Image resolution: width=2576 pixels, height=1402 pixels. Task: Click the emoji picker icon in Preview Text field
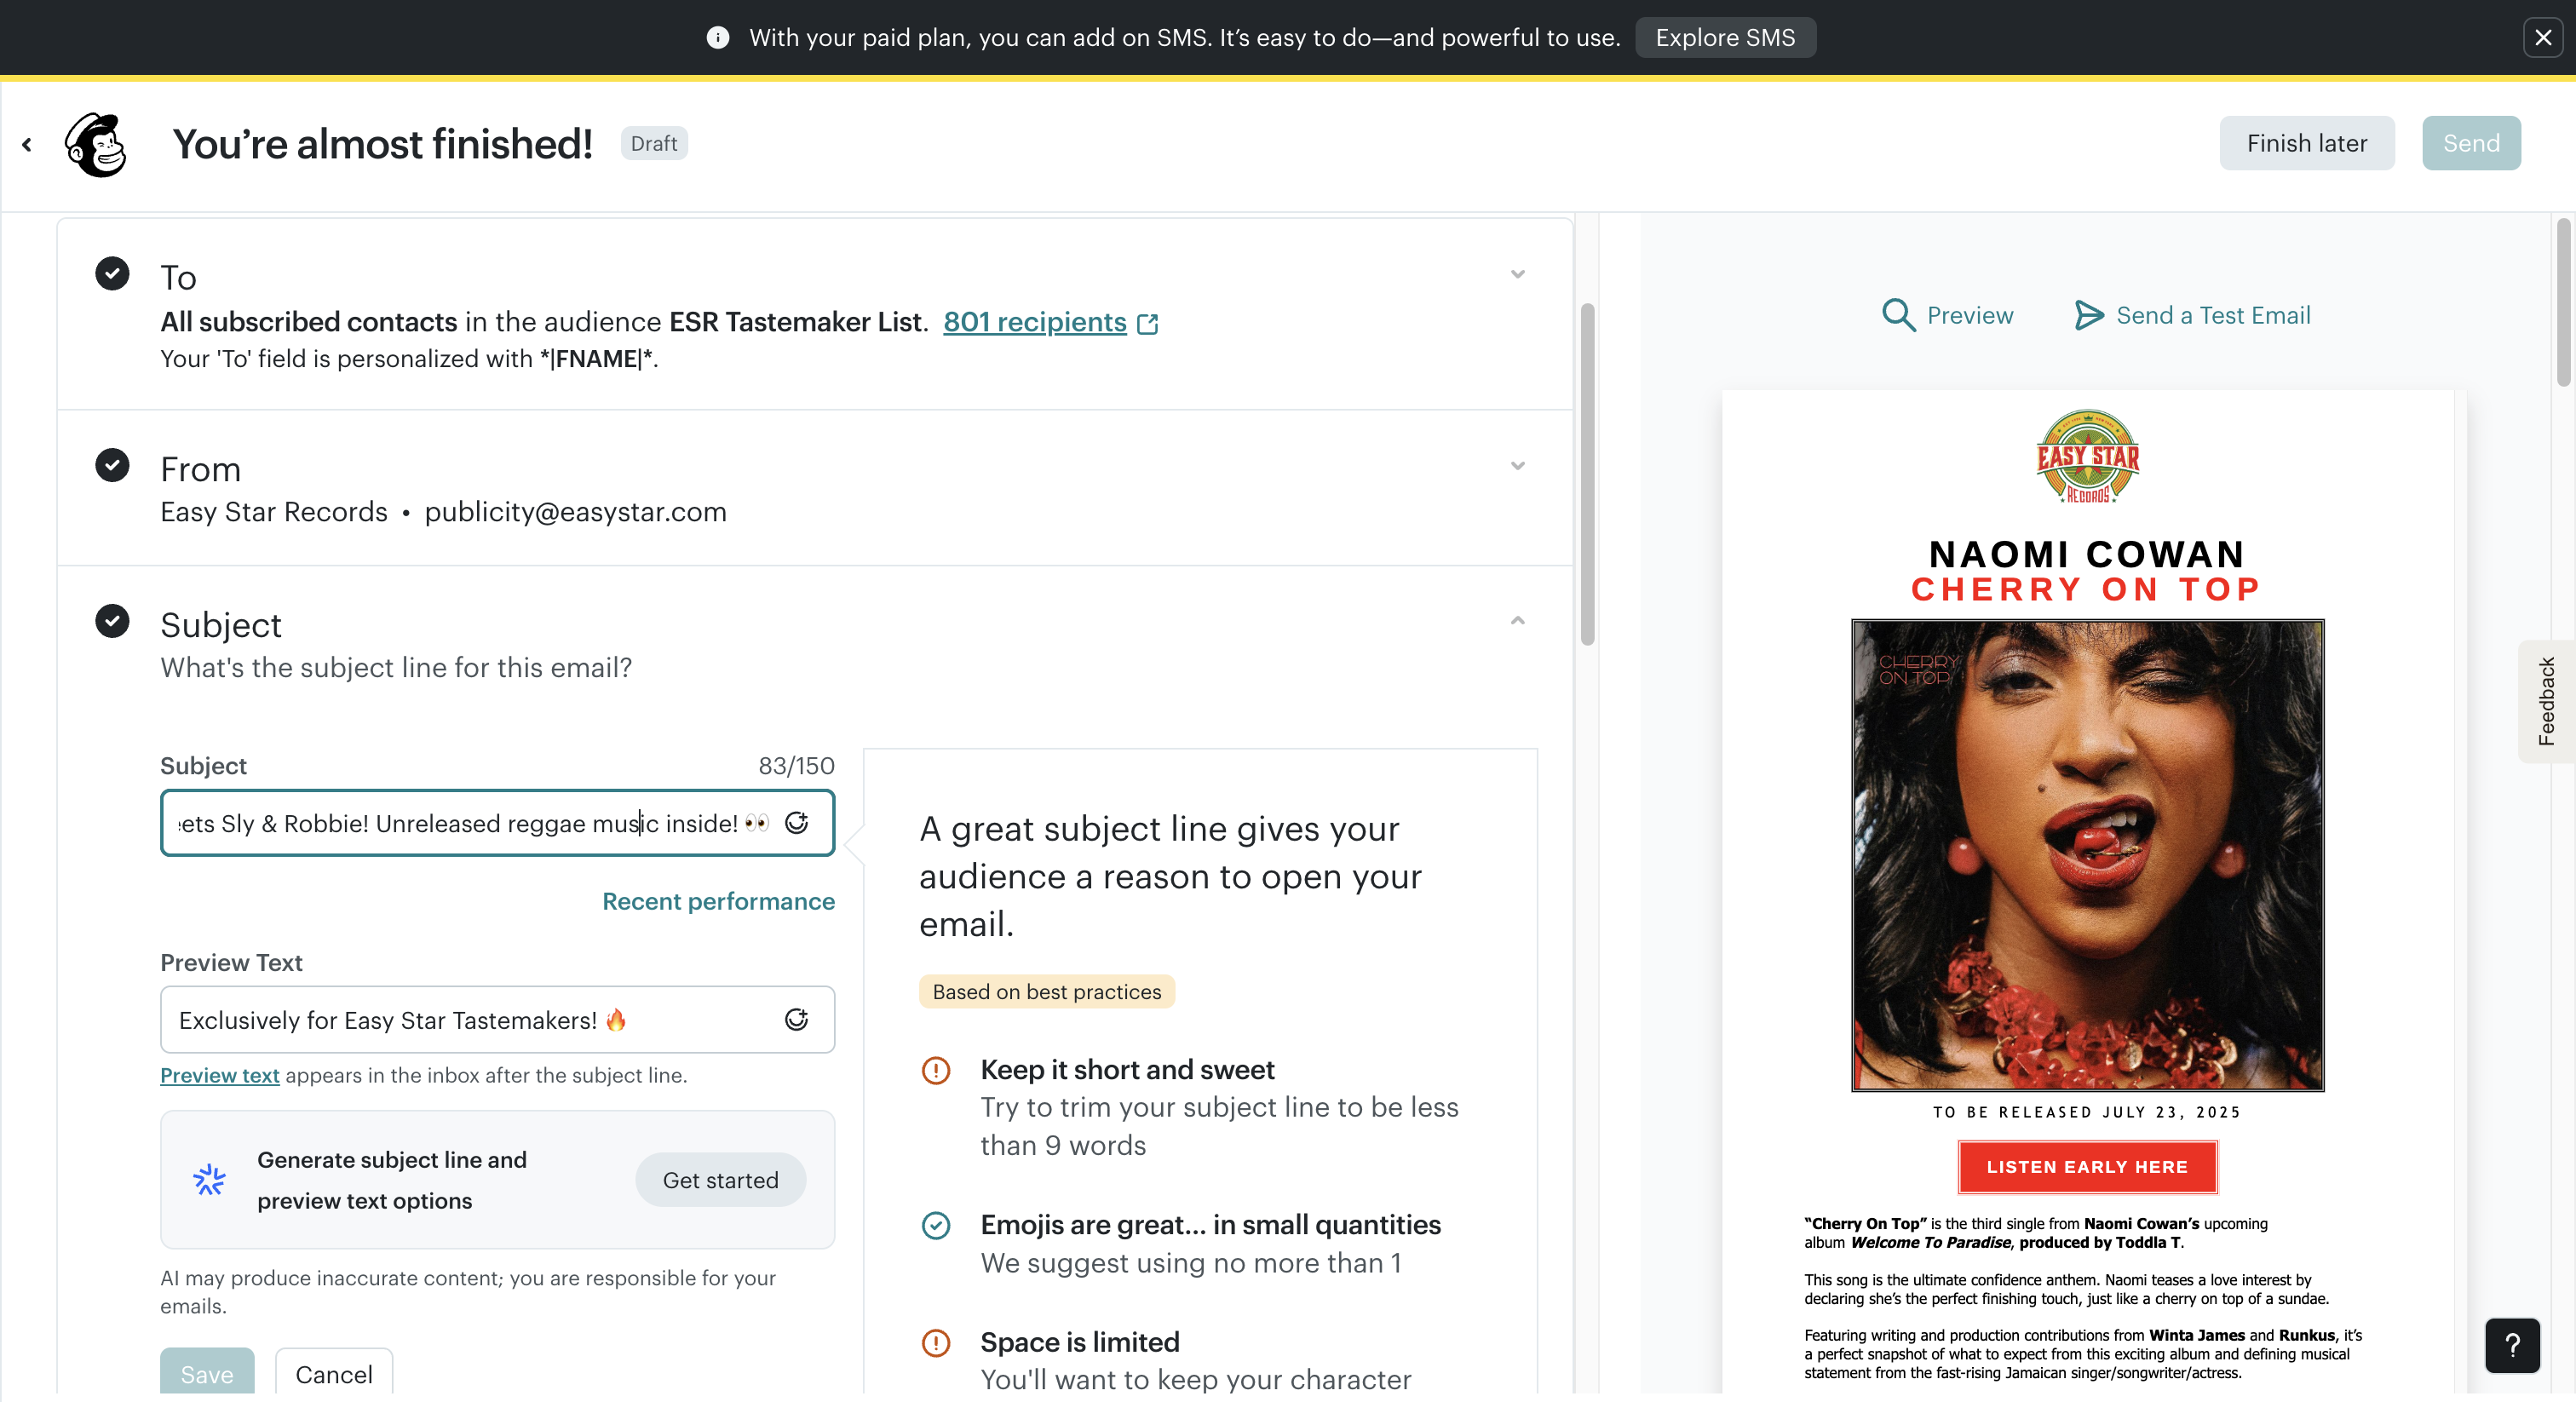pyautogui.click(x=797, y=1020)
